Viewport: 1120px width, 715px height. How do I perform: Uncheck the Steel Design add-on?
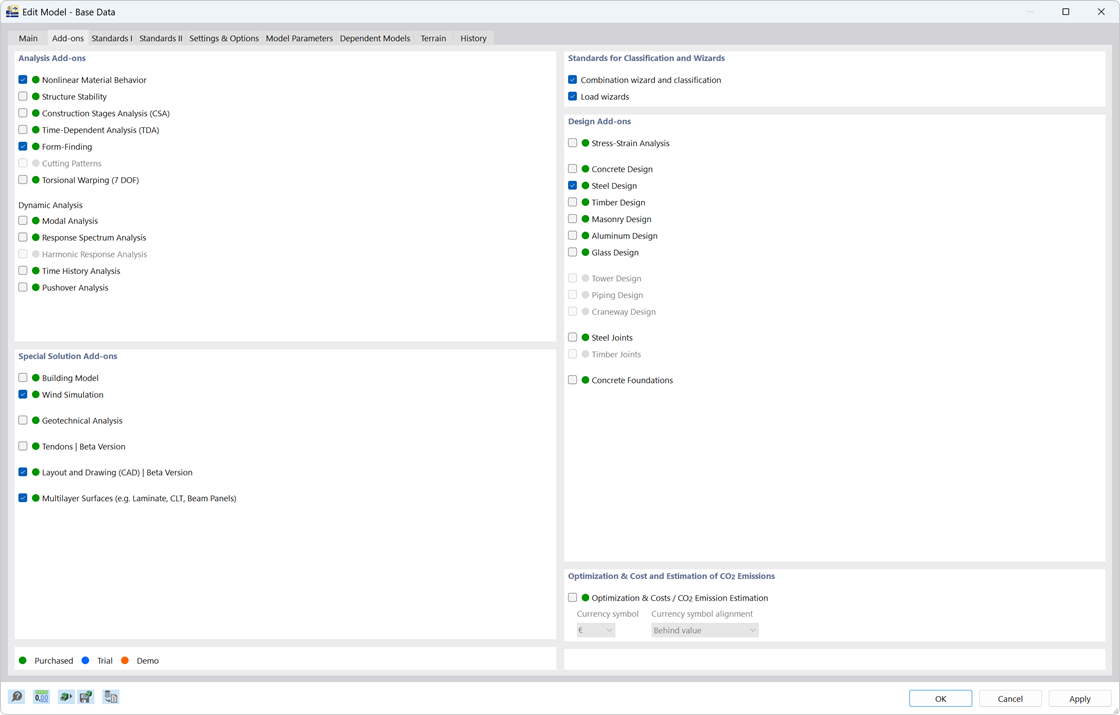coord(572,186)
